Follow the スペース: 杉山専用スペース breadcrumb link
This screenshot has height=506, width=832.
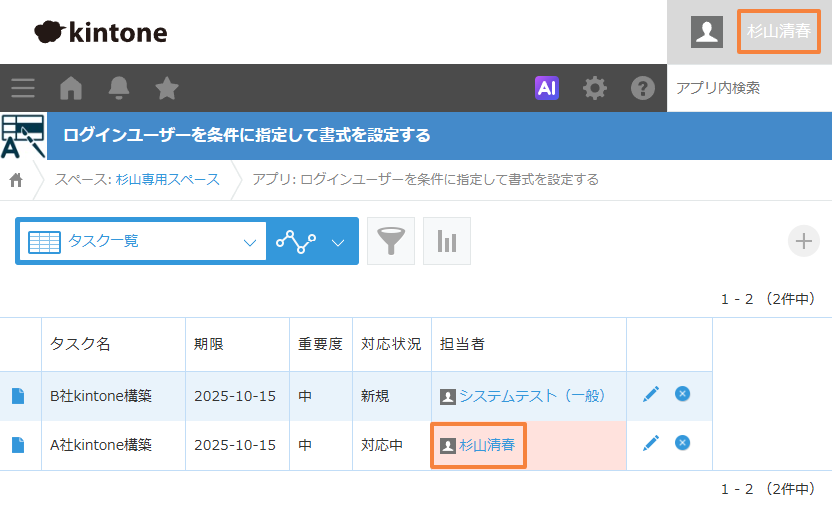[x=137, y=179]
